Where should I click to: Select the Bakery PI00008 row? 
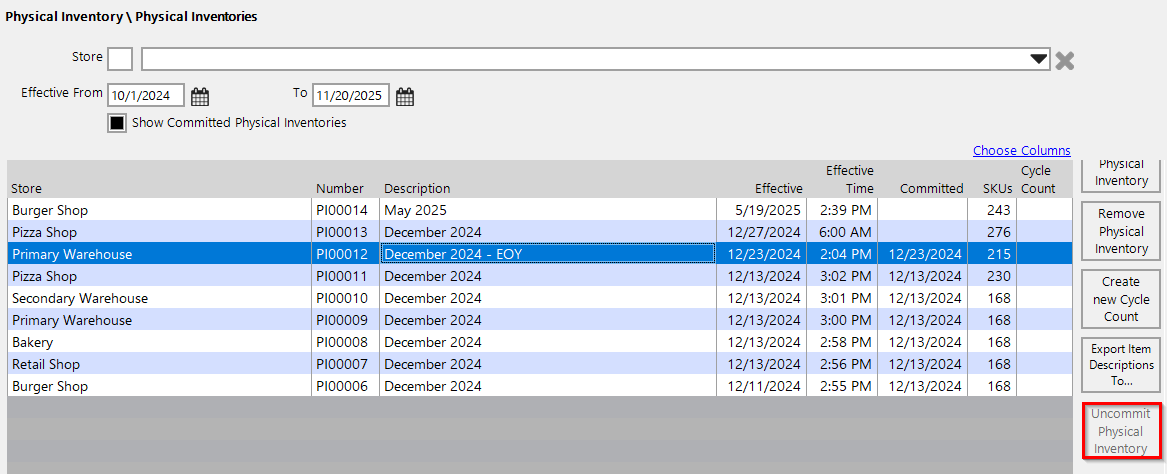(x=160, y=342)
